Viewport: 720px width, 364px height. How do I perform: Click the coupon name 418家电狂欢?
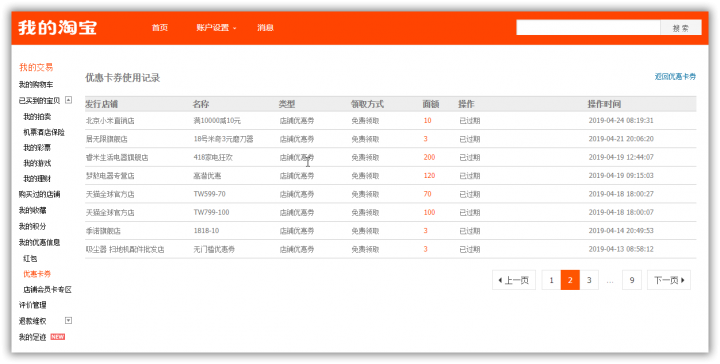click(x=213, y=157)
